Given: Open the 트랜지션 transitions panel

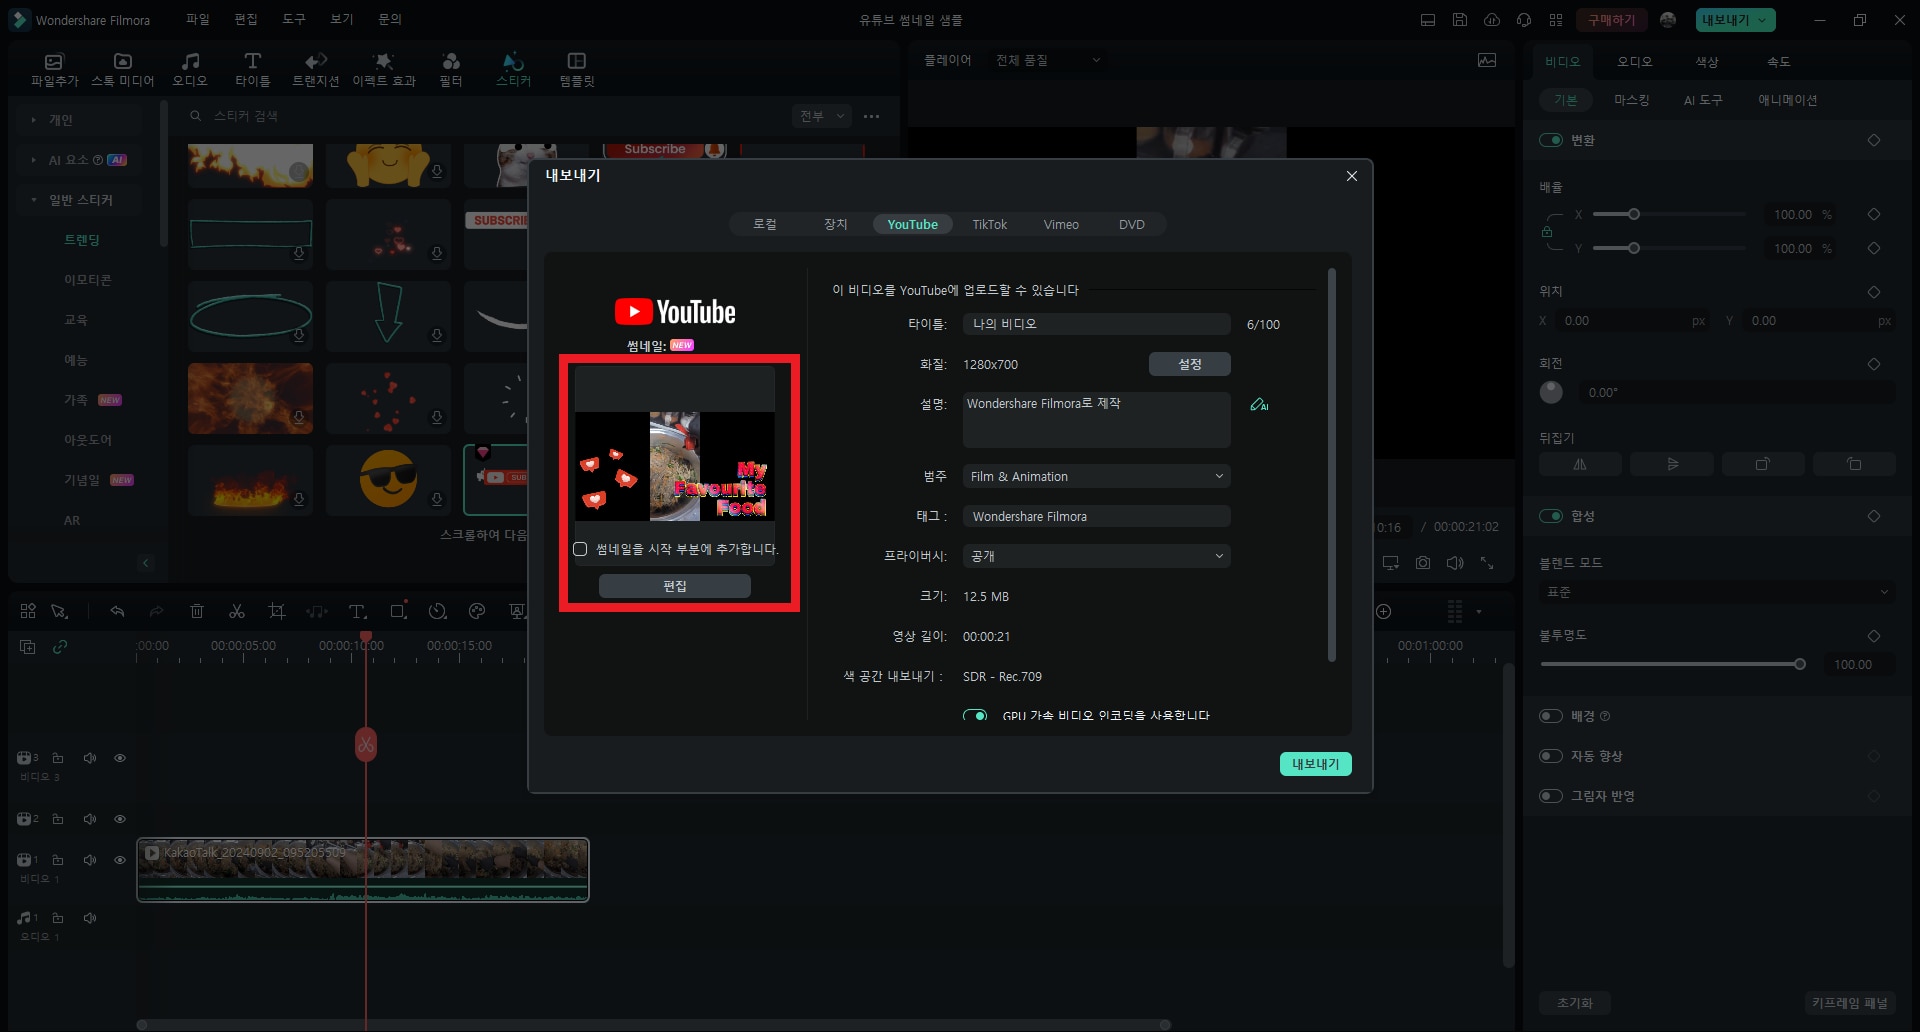Looking at the screenshot, I should coord(315,69).
